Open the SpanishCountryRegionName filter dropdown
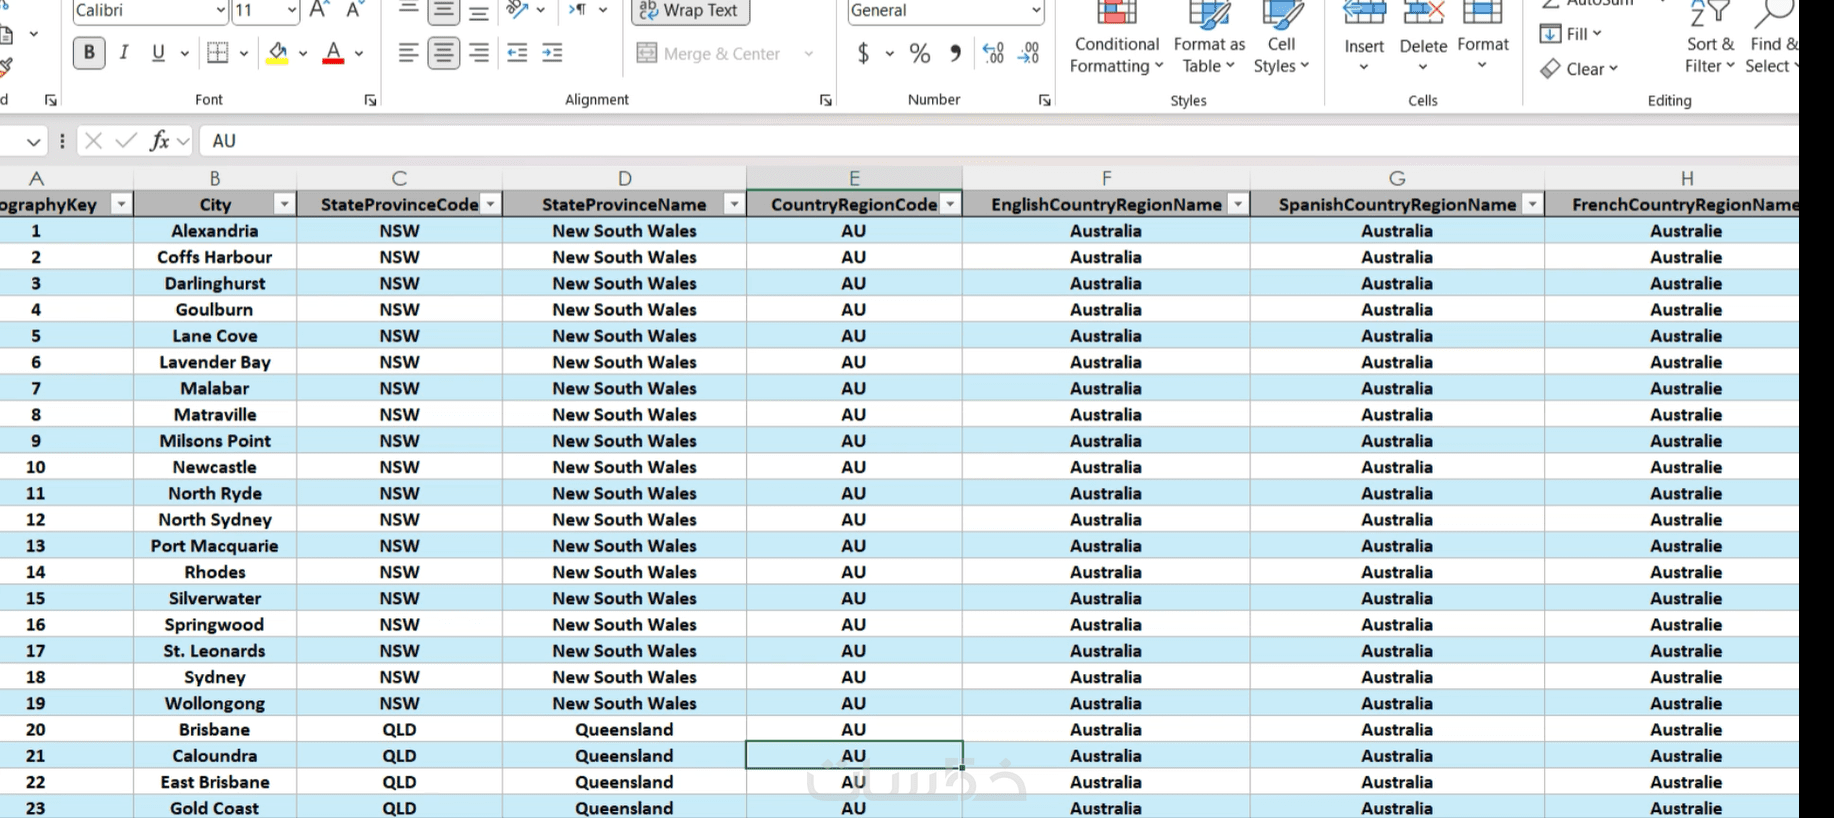This screenshot has width=1834, height=818. click(1533, 205)
